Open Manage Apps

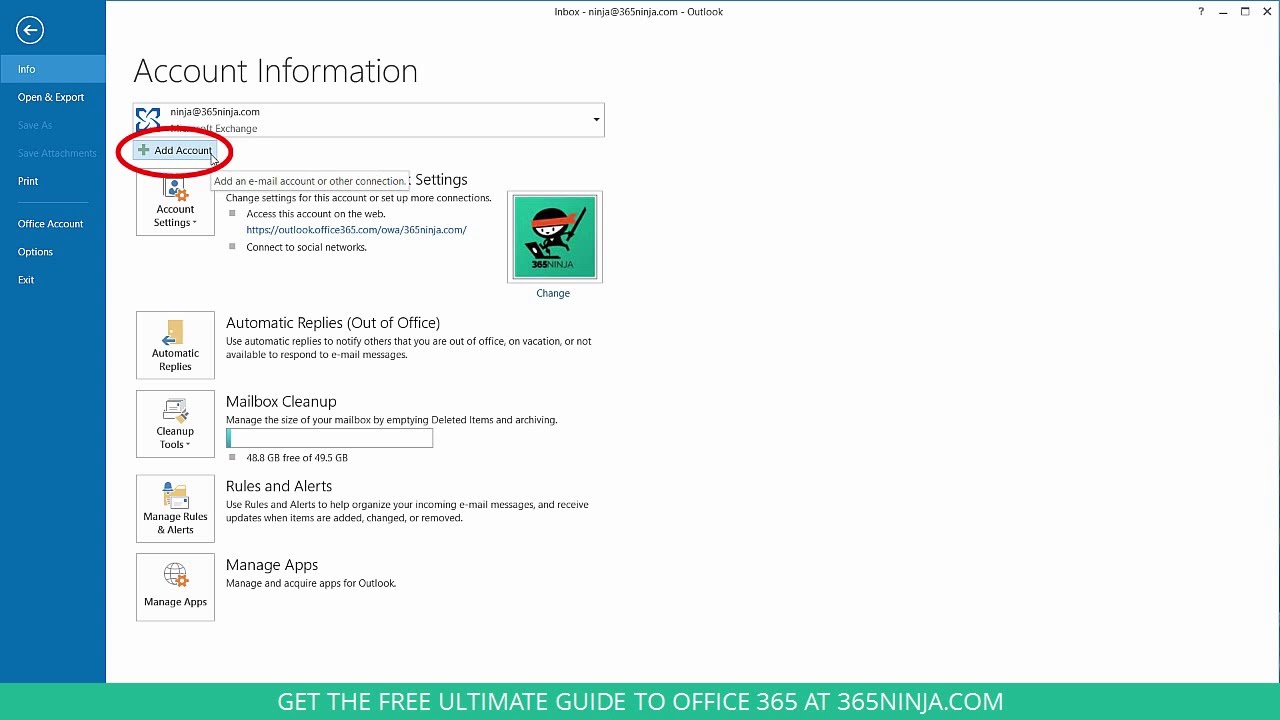(175, 587)
